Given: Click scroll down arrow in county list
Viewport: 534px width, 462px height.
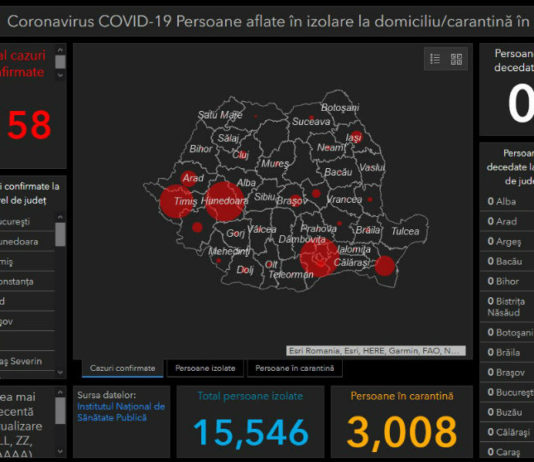Looking at the screenshot, I should [60, 372].
